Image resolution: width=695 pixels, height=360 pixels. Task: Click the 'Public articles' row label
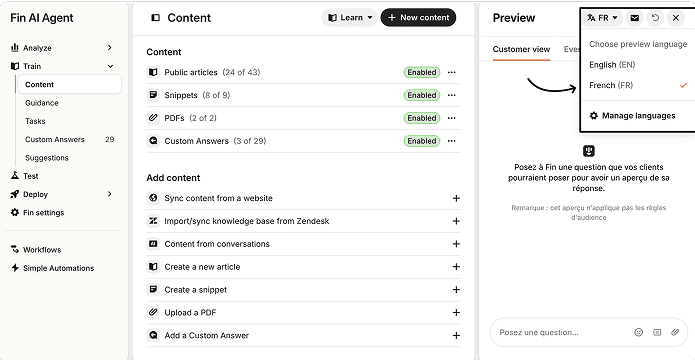coord(191,72)
